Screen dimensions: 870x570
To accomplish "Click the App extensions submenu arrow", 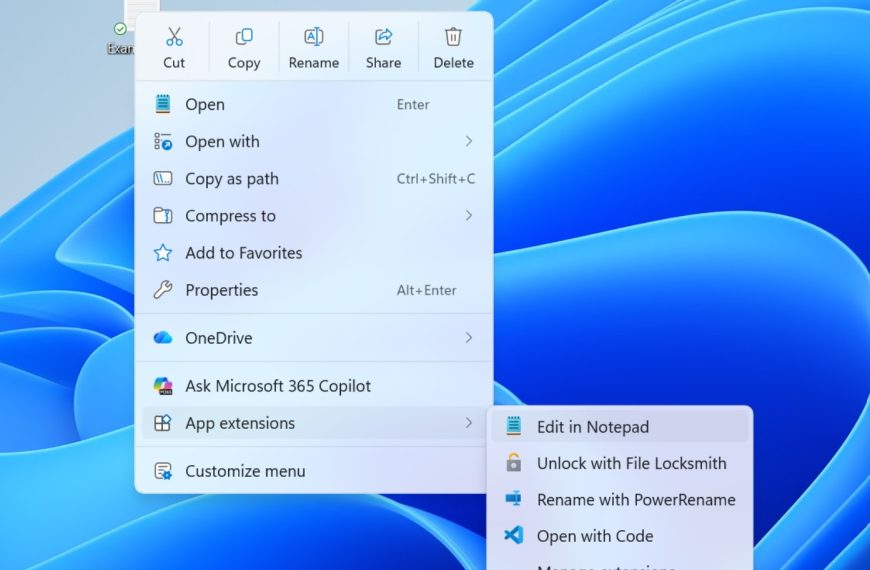I will (469, 423).
